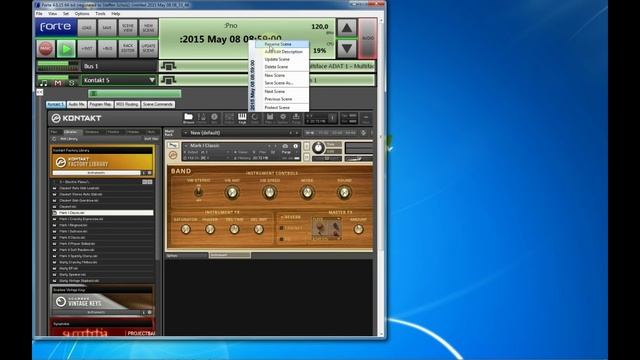
Task: Select the Kontakt 5 plugin tab
Action: (x=56, y=104)
